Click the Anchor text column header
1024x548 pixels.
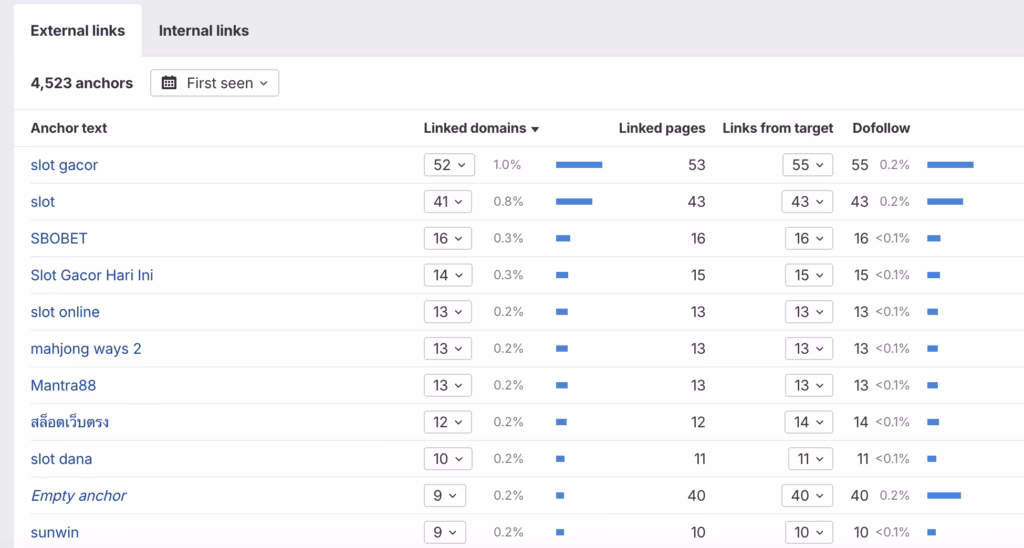[x=69, y=128]
